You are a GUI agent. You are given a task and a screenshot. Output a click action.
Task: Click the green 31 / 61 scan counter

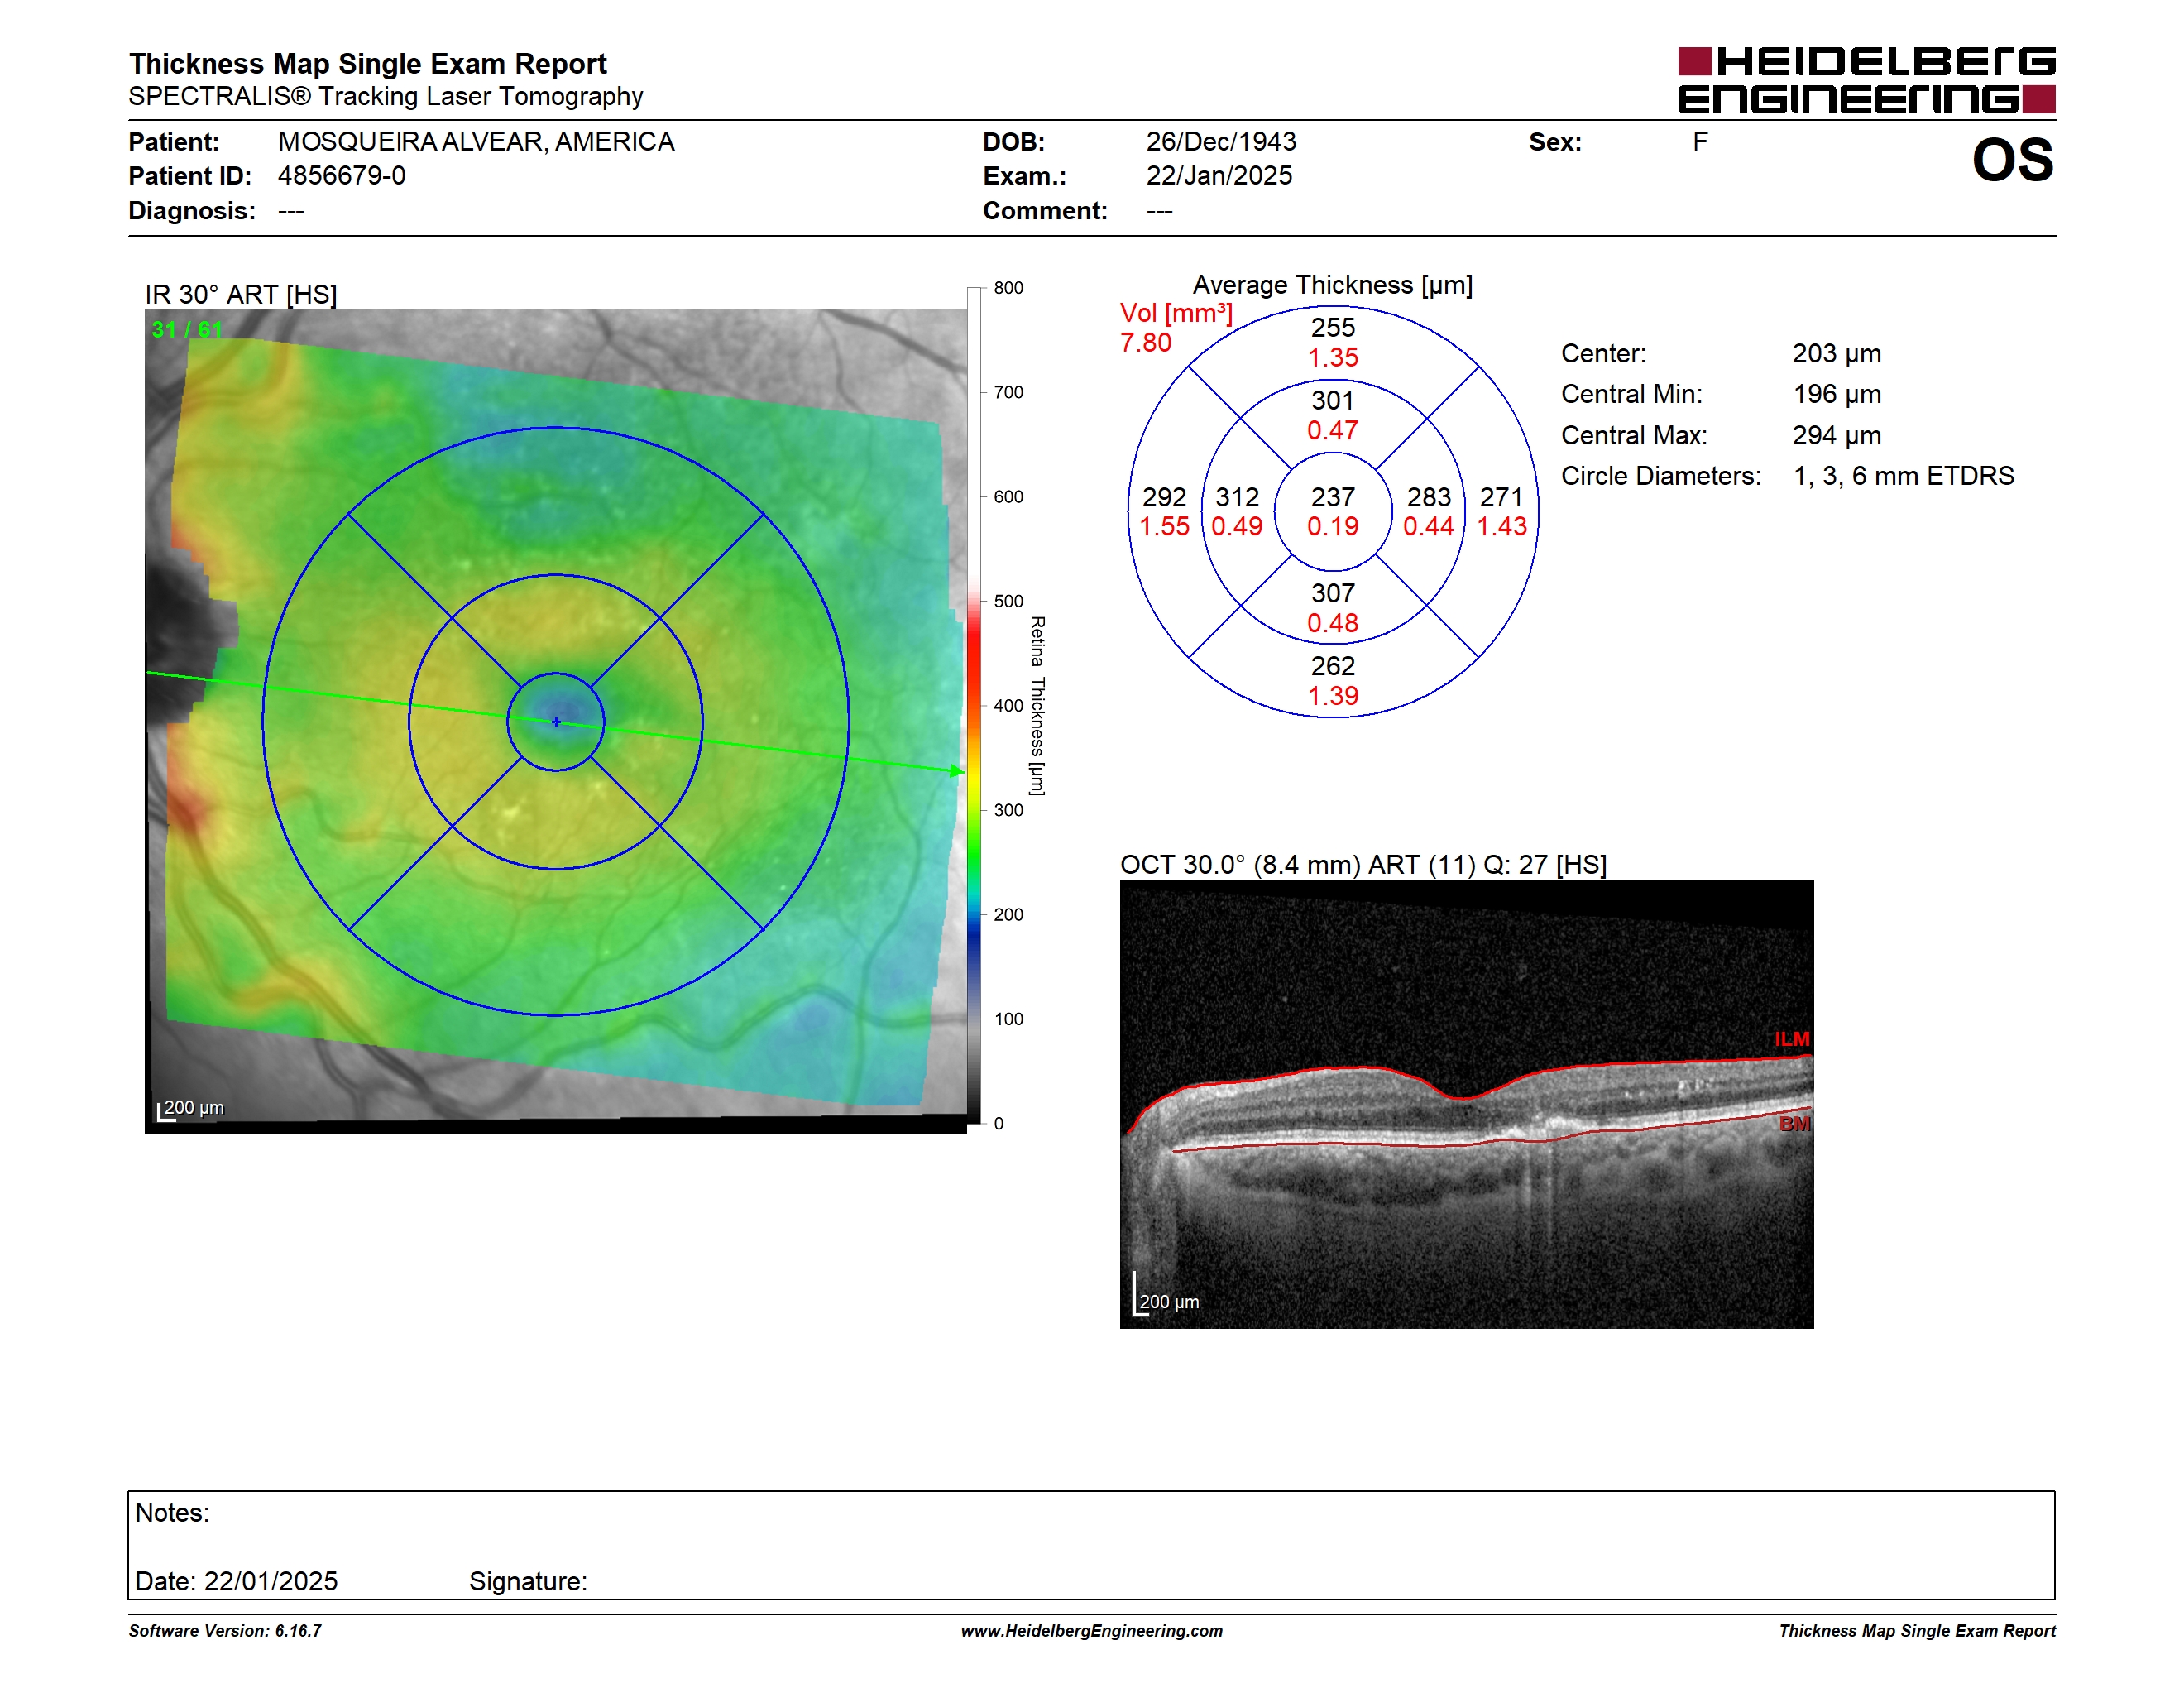pyautogui.click(x=187, y=329)
